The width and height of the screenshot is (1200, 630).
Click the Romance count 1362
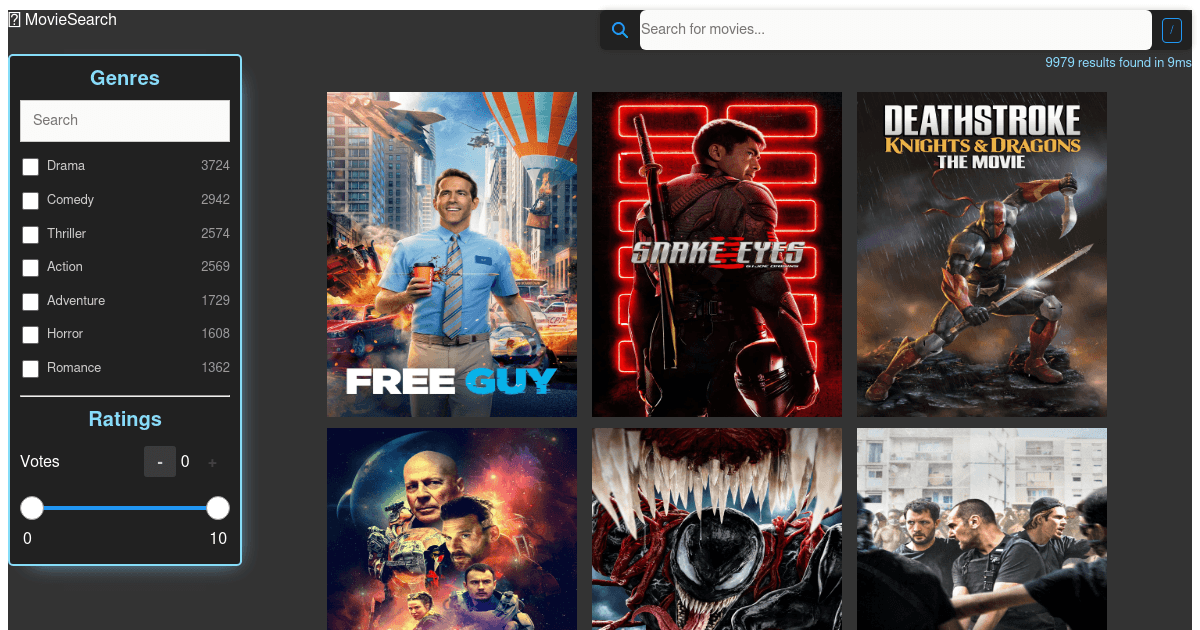pyautogui.click(x=215, y=368)
